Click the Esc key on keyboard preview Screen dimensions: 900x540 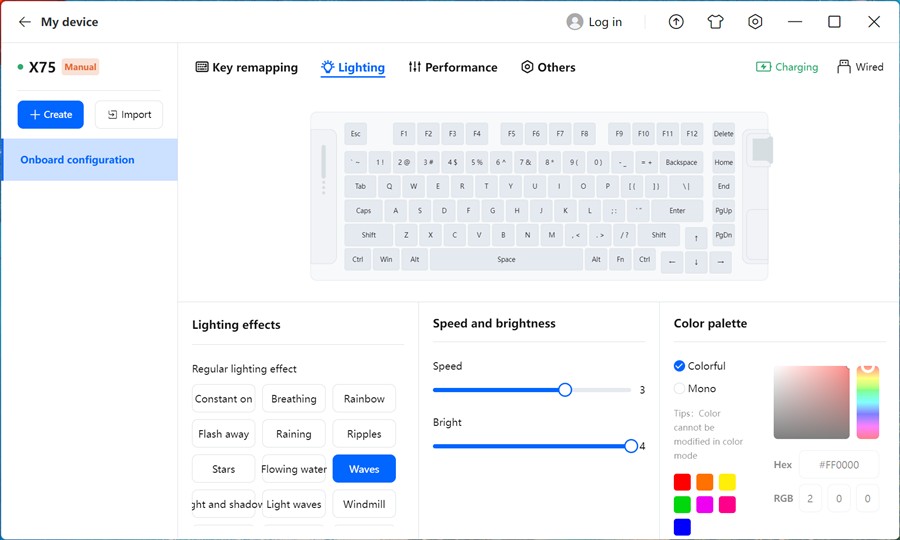tap(355, 134)
